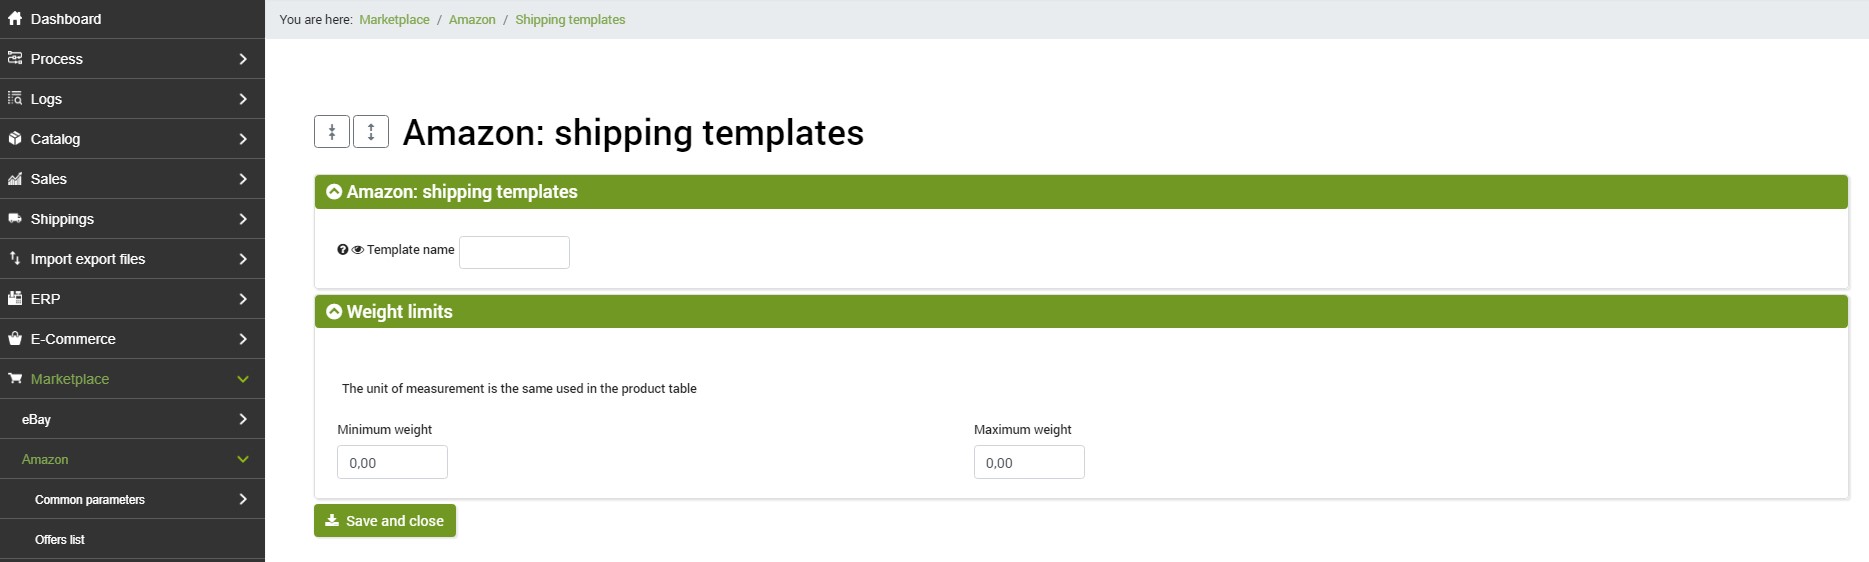The height and width of the screenshot is (562, 1869).
Task: Click the Shippings truck icon in the sidebar
Action: tap(15, 218)
